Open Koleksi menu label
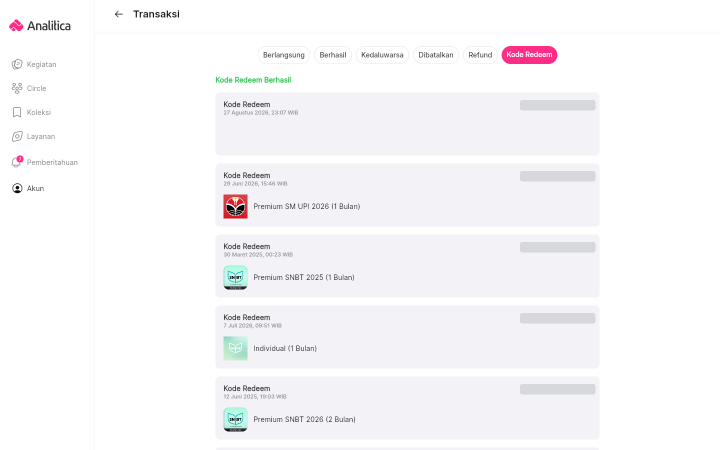 click(39, 112)
